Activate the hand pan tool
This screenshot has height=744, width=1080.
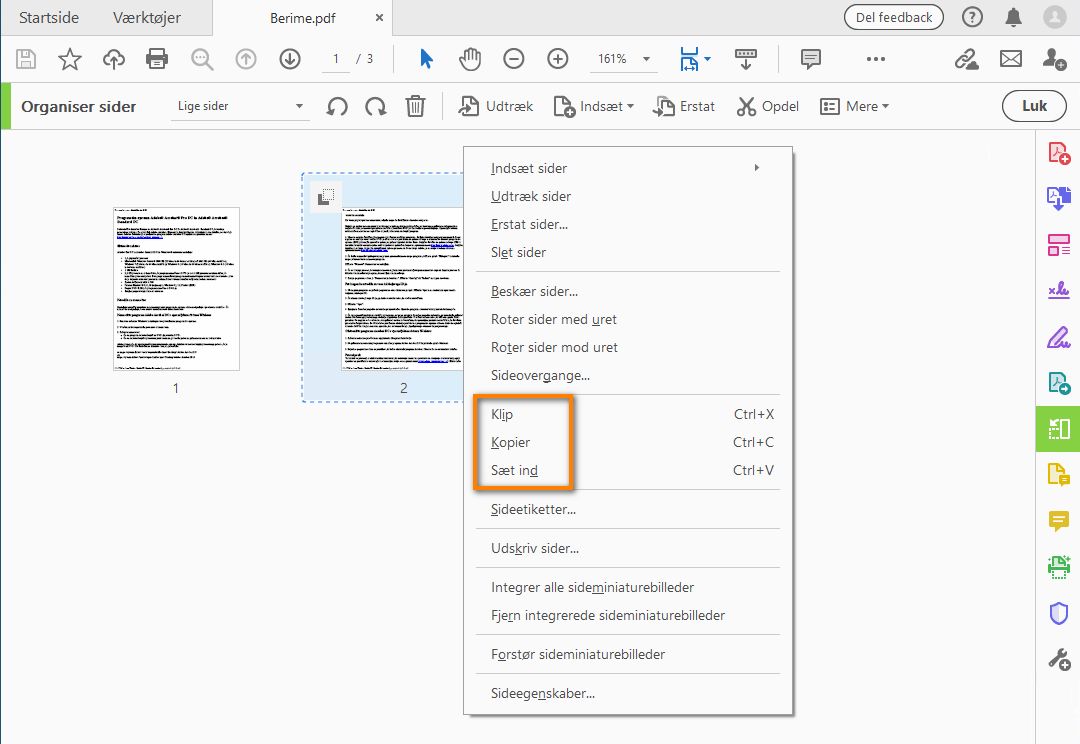470,59
